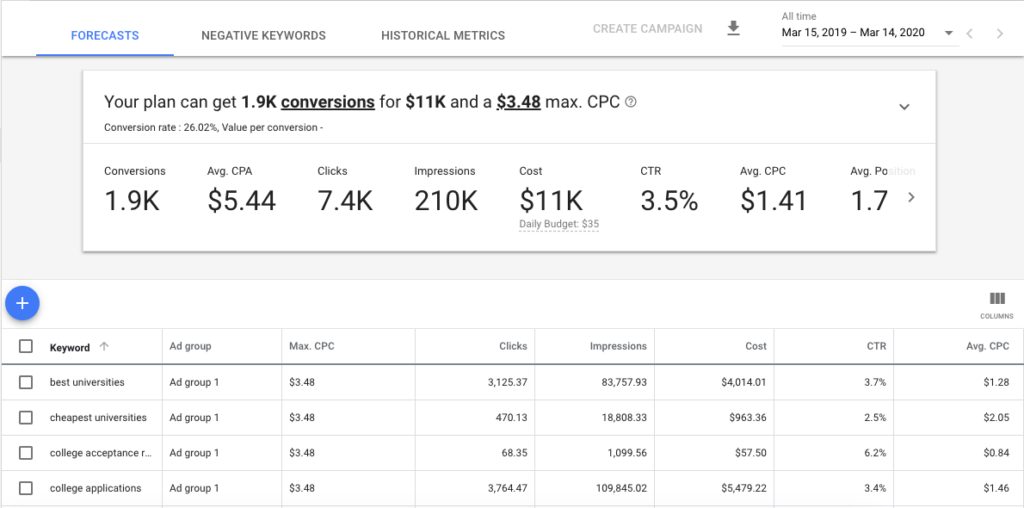Image resolution: width=1024 pixels, height=508 pixels.
Task: Check the box for best universities
Action: click(26, 382)
